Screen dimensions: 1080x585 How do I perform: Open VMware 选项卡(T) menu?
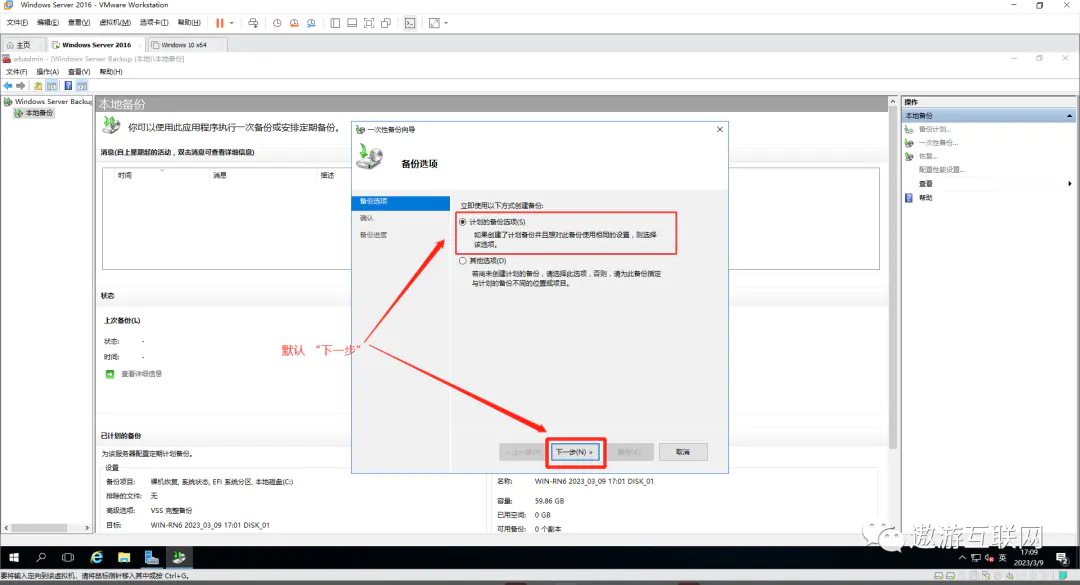pyautogui.click(x=154, y=23)
